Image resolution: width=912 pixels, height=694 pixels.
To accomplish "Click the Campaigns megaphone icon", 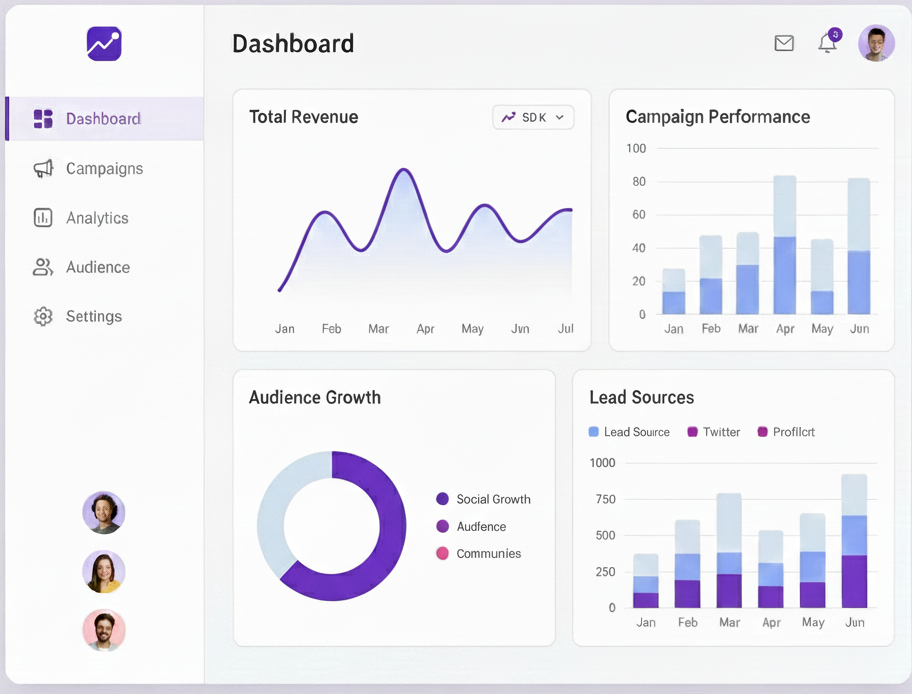I will click(x=43, y=169).
